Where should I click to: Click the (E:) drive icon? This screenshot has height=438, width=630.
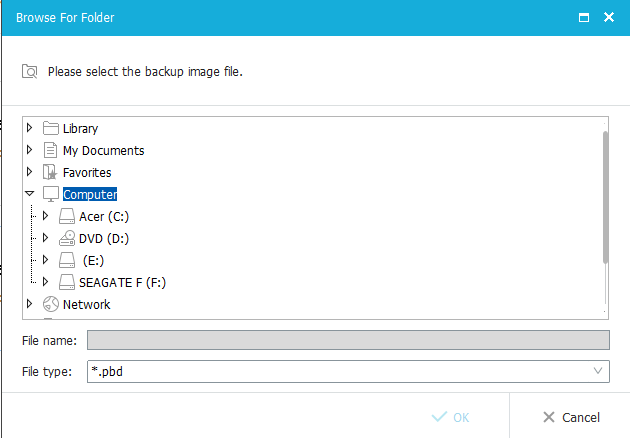coord(67,260)
